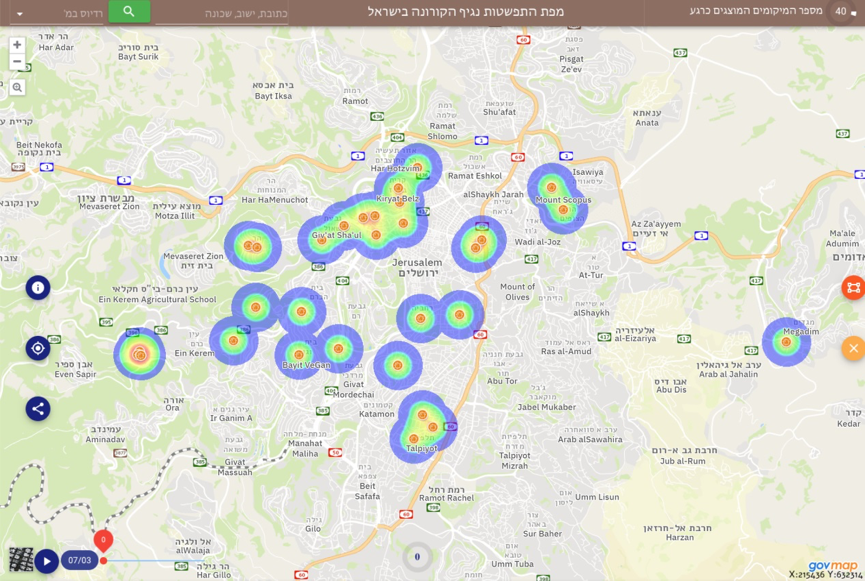Image resolution: width=865 pixels, height=581 pixels.
Task: Center map on my location
Action: [x=38, y=348]
